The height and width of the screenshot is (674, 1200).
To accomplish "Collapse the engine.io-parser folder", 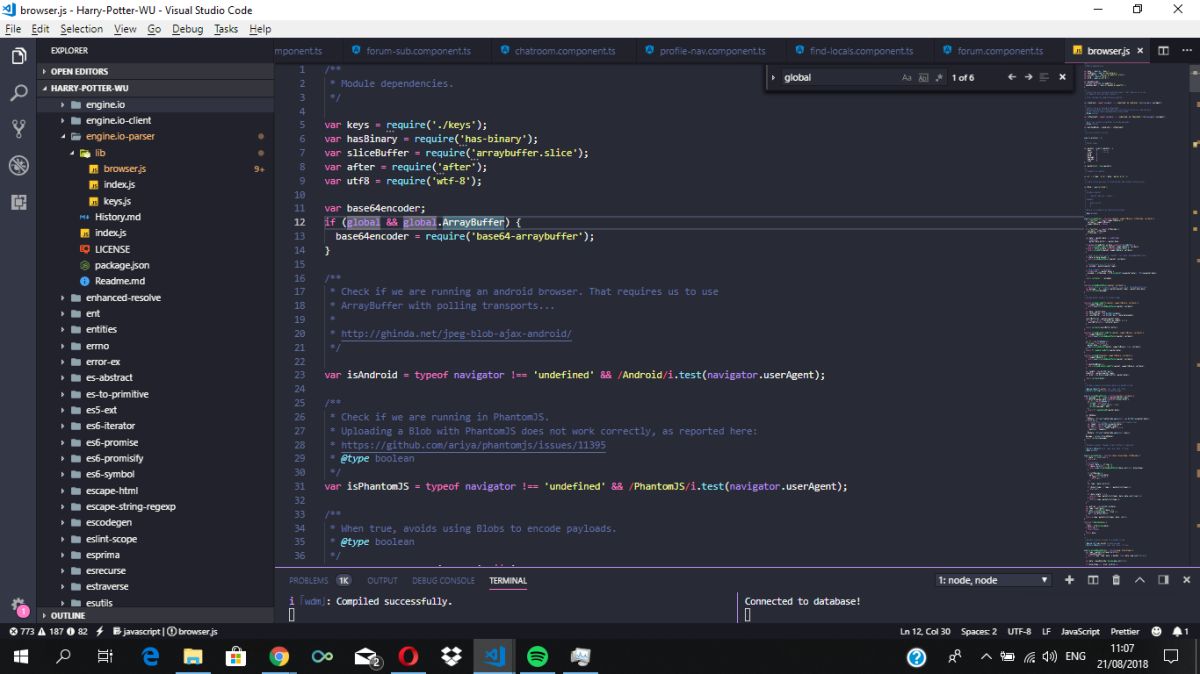I will point(120,136).
